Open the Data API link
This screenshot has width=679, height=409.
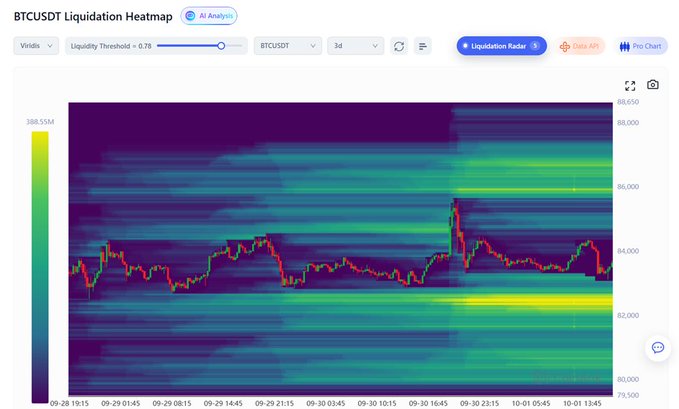pyautogui.click(x=579, y=46)
